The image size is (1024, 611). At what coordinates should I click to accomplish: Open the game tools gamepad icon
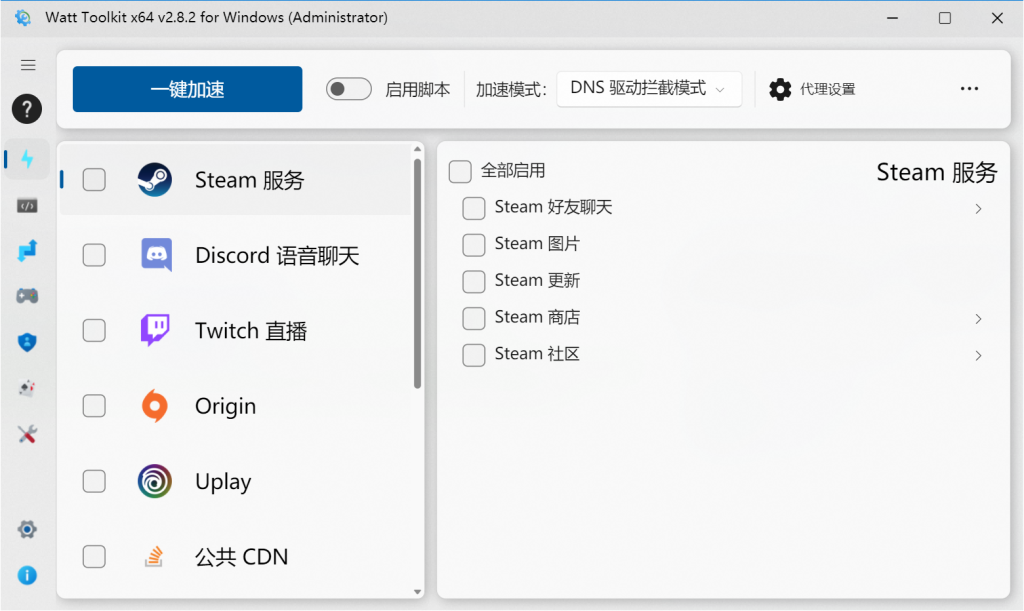pos(27,295)
